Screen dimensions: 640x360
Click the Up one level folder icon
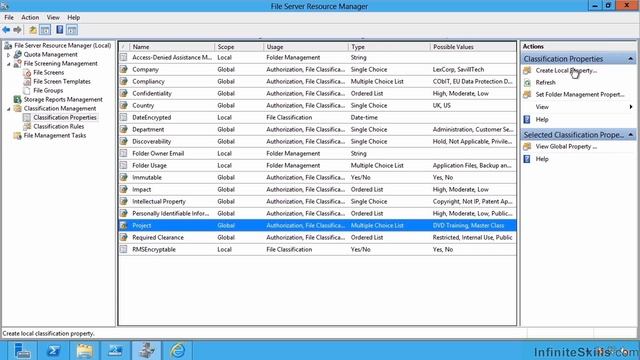pyautogui.click(x=32, y=30)
